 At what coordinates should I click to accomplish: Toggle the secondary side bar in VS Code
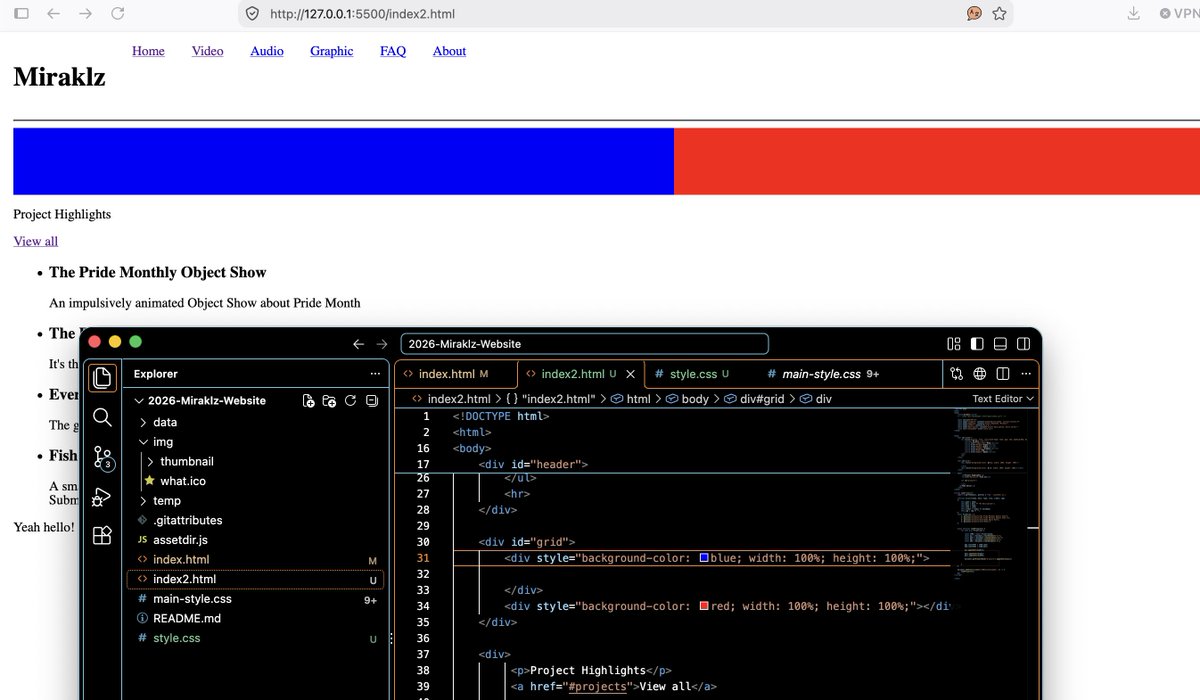[x=1023, y=344]
